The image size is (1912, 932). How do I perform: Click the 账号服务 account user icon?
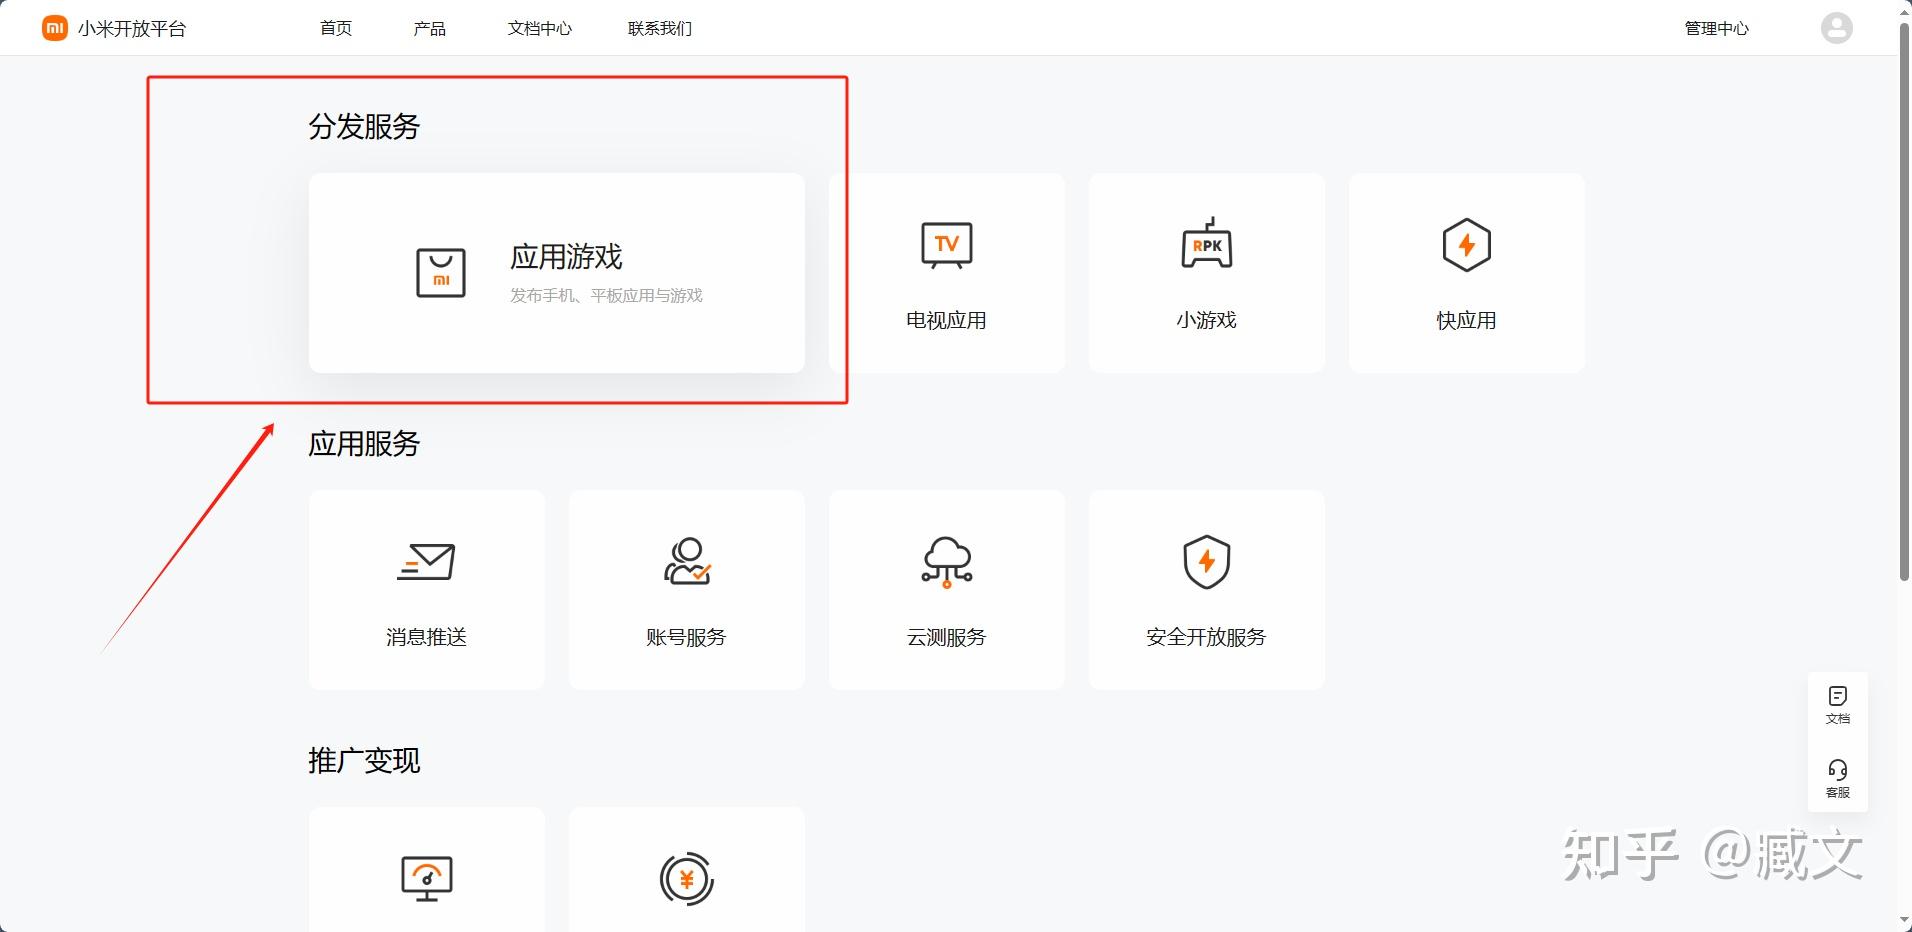tap(686, 562)
